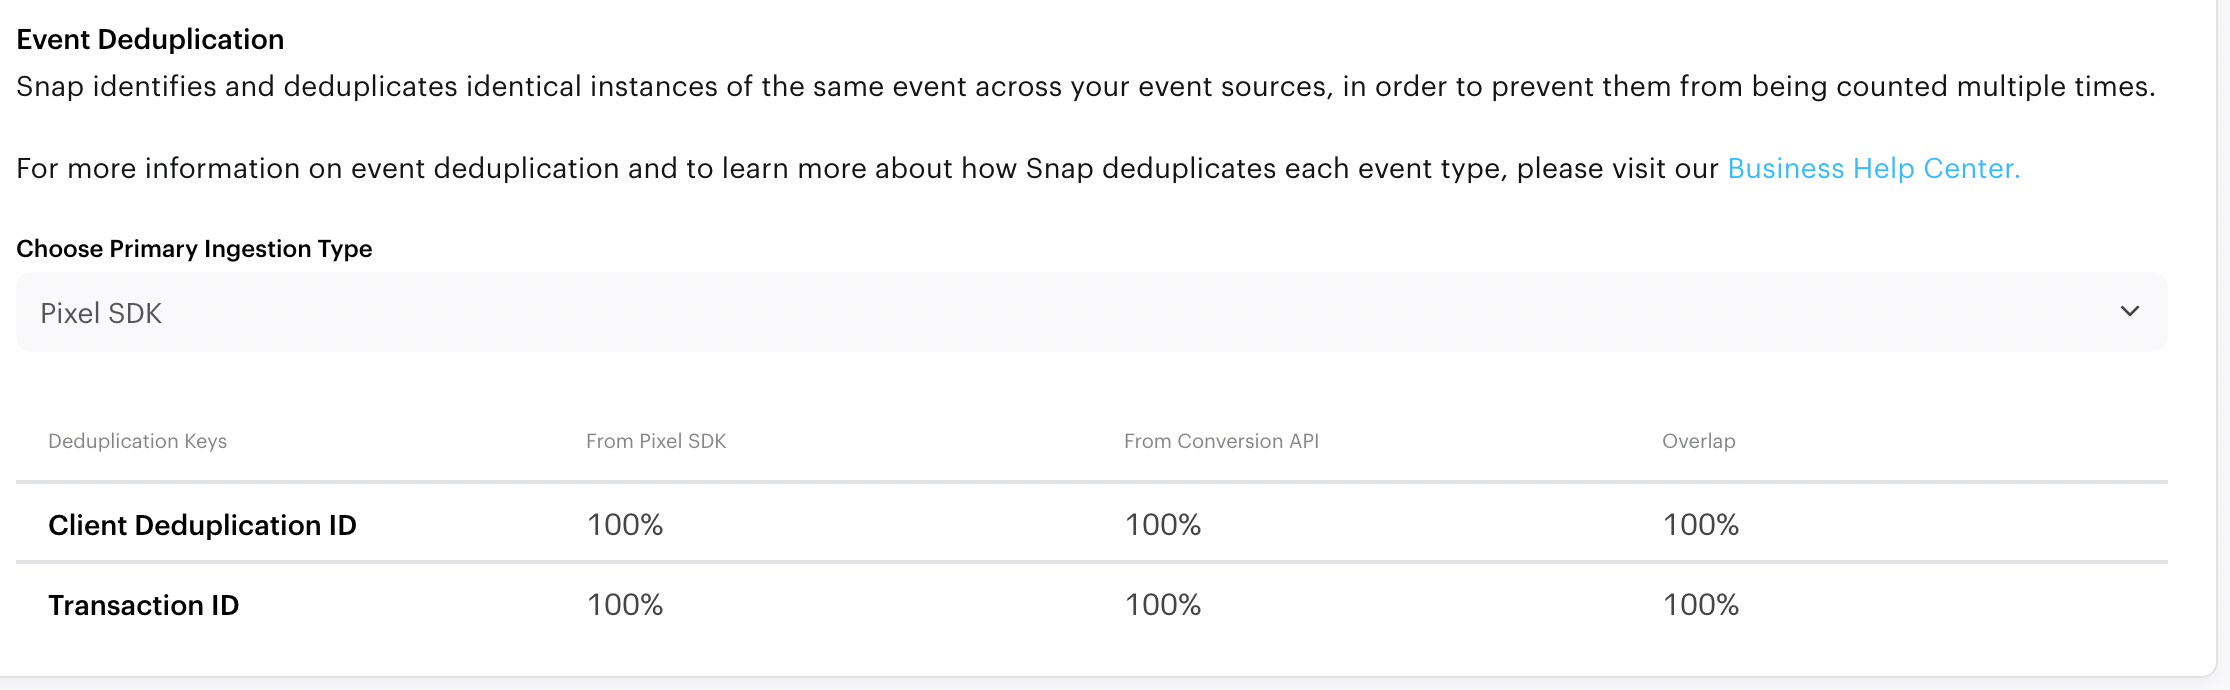Click the Snap identifies and deduplicates description

(x=1085, y=86)
